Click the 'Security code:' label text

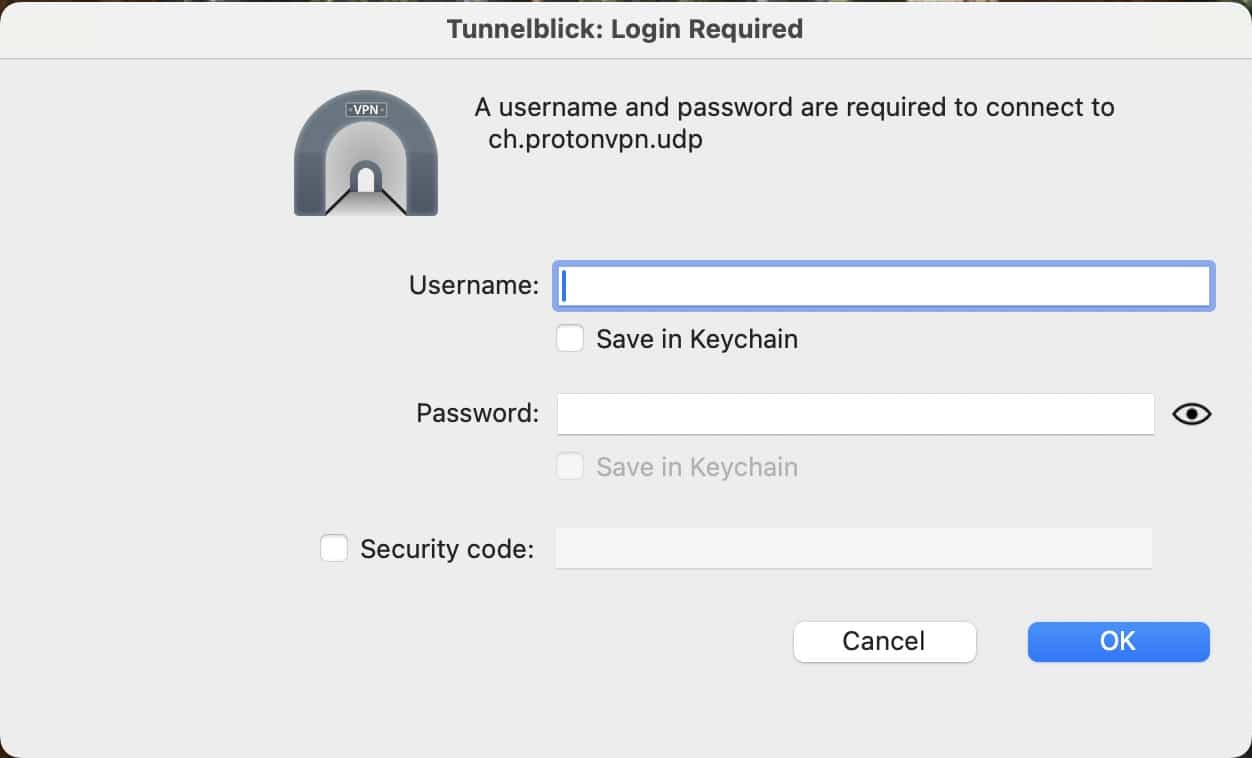click(x=447, y=549)
